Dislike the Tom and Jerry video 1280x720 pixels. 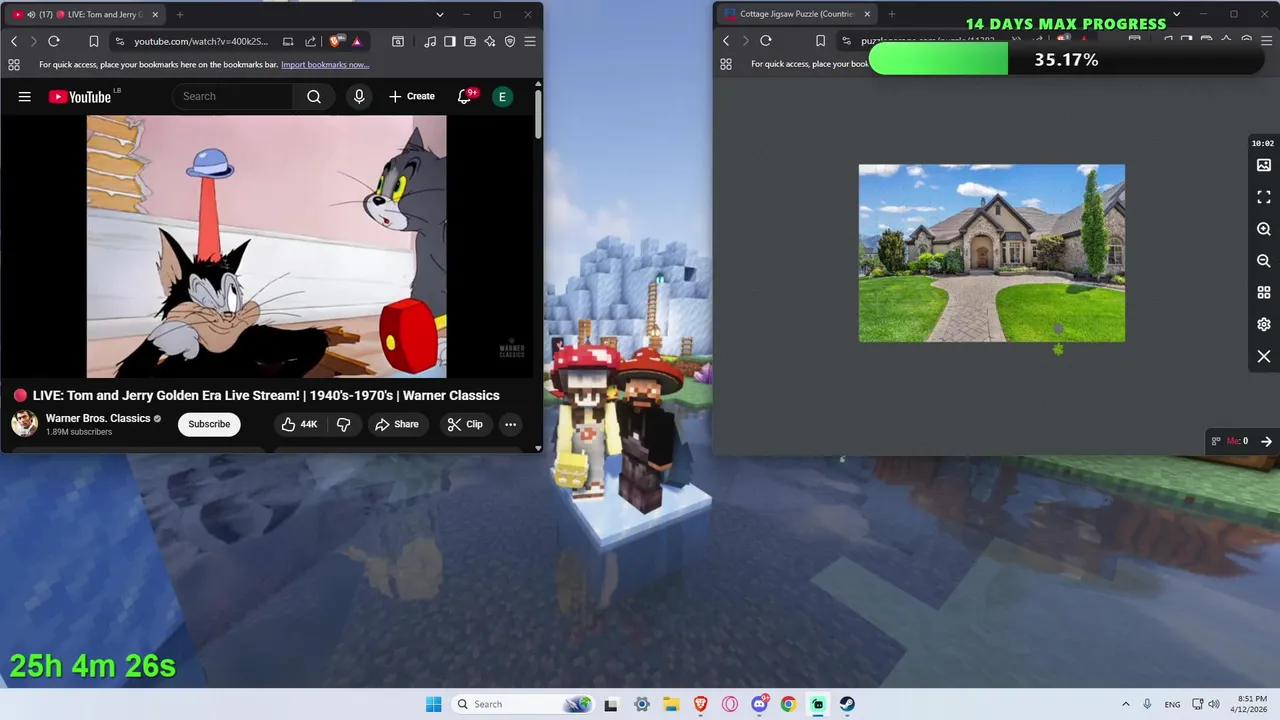(343, 424)
